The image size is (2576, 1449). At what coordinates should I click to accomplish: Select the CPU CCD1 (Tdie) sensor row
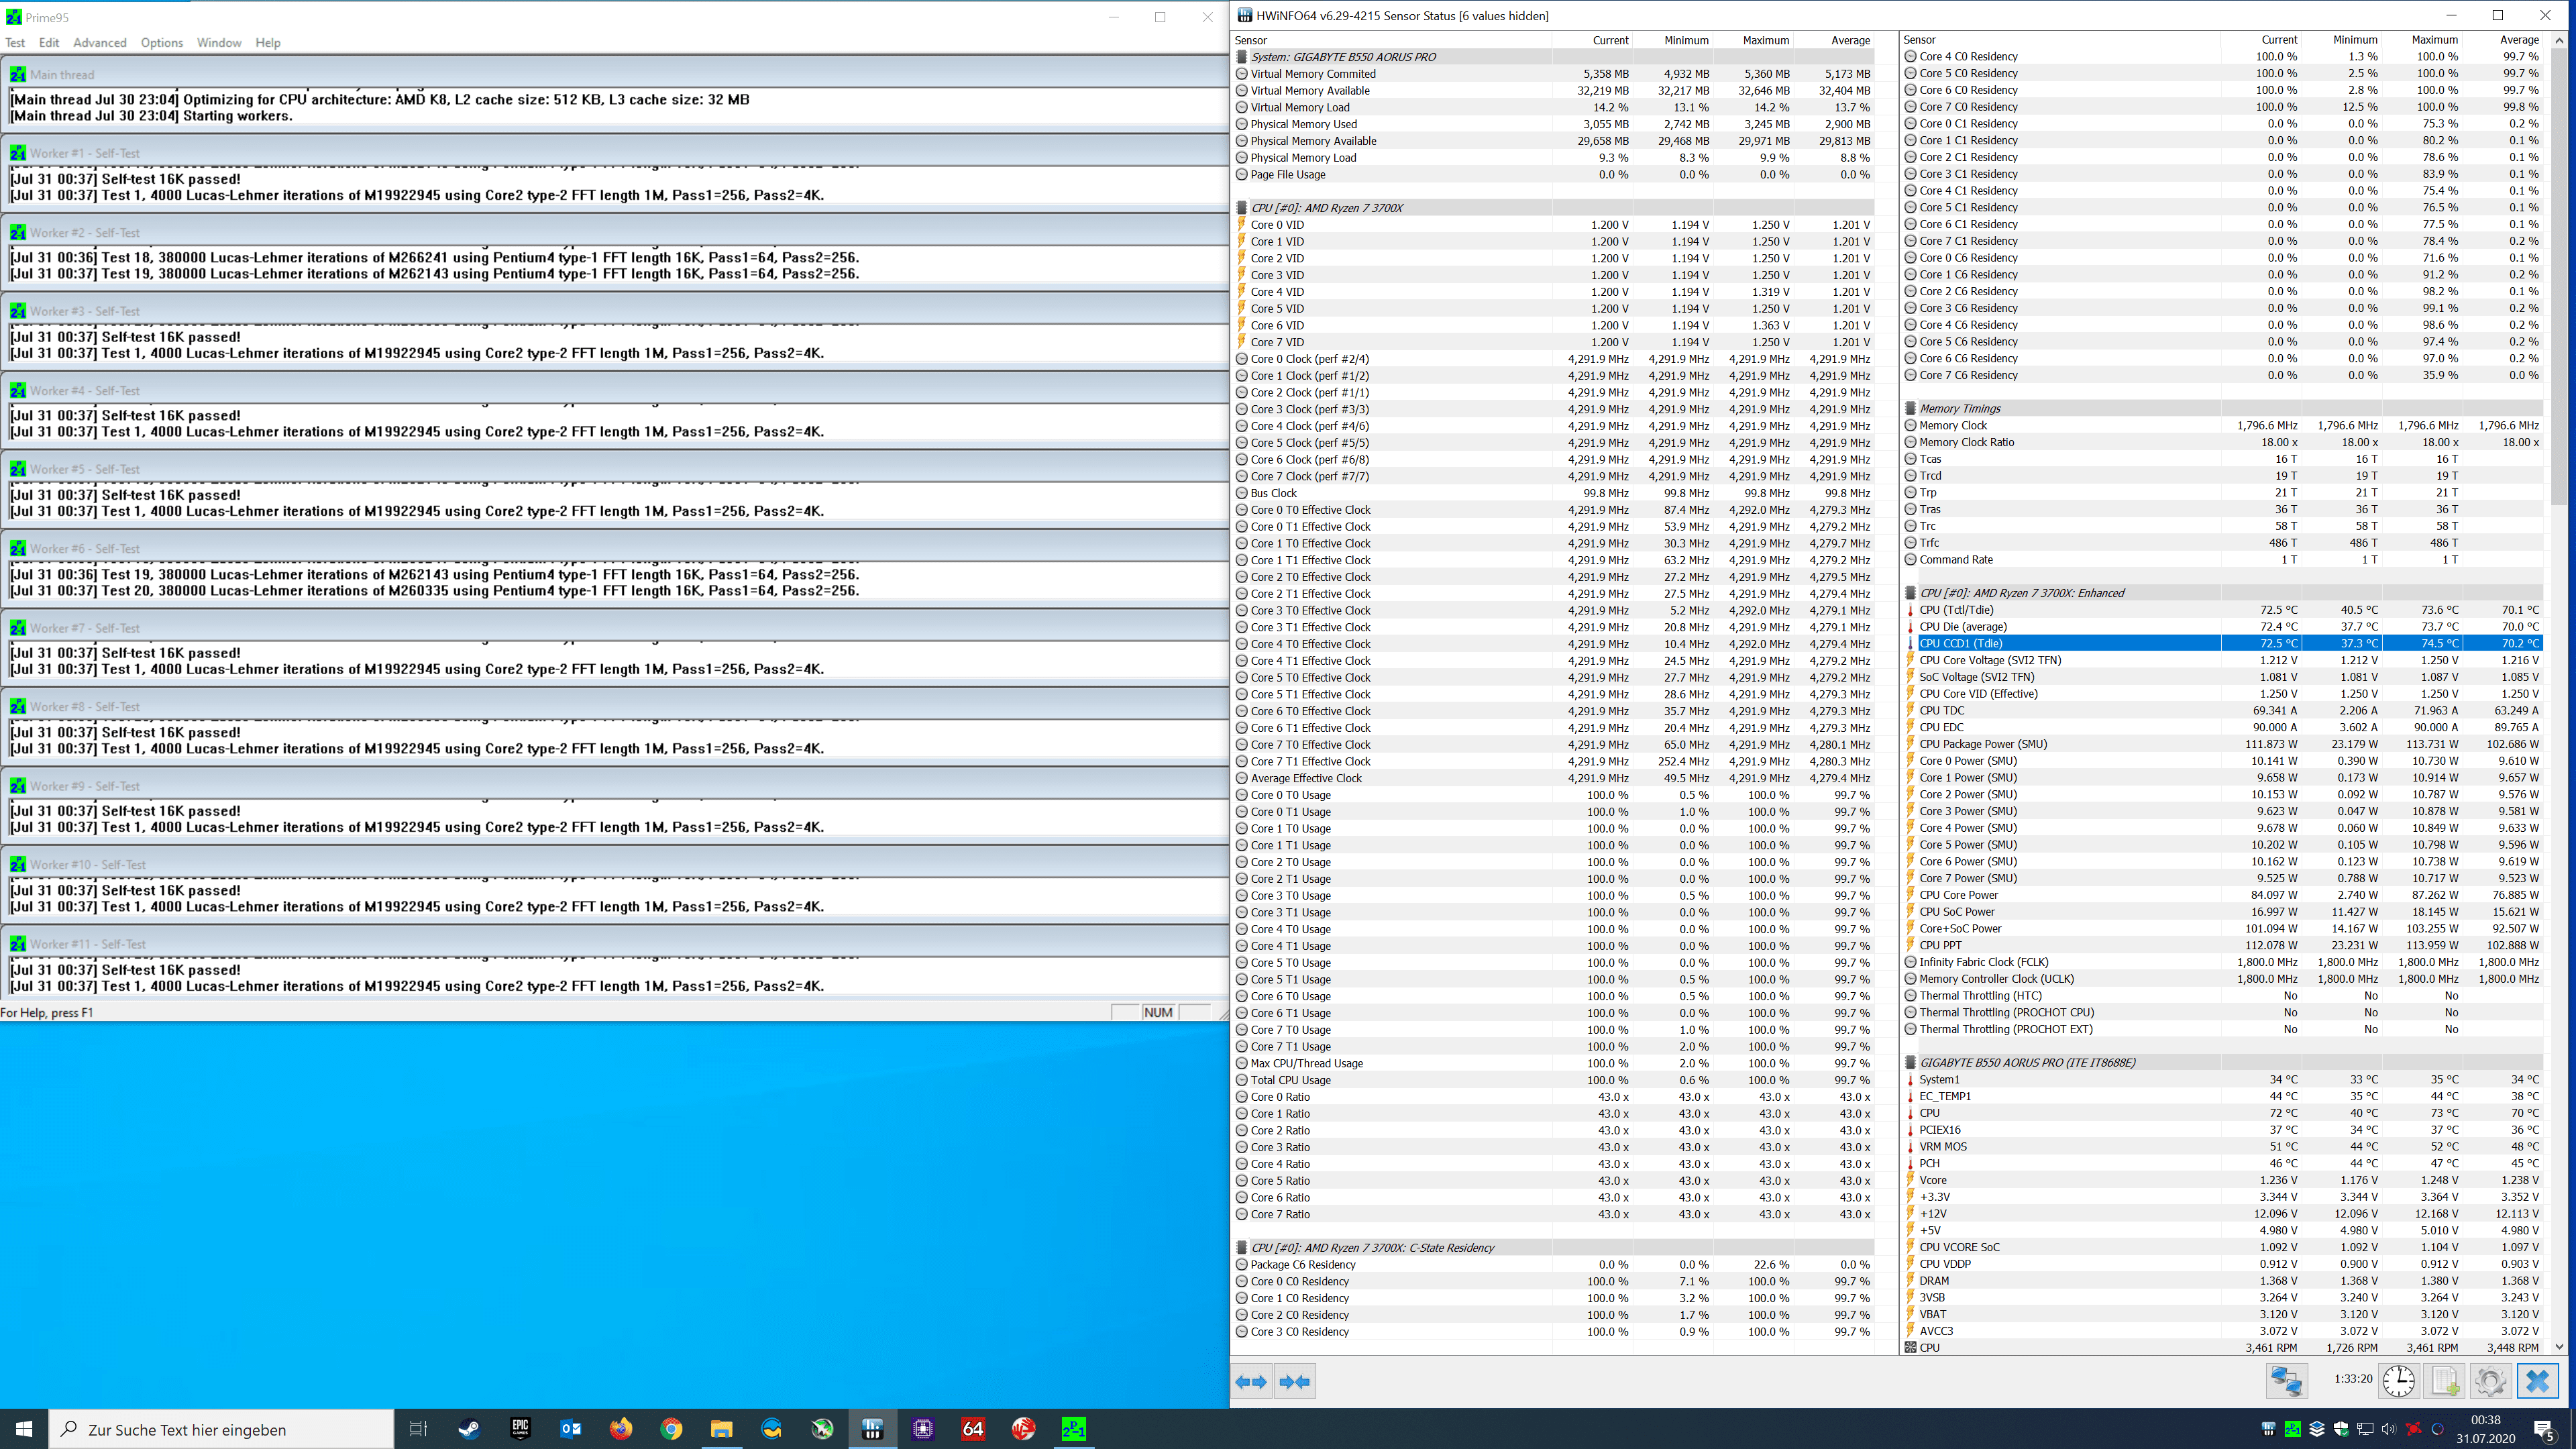(1960, 643)
